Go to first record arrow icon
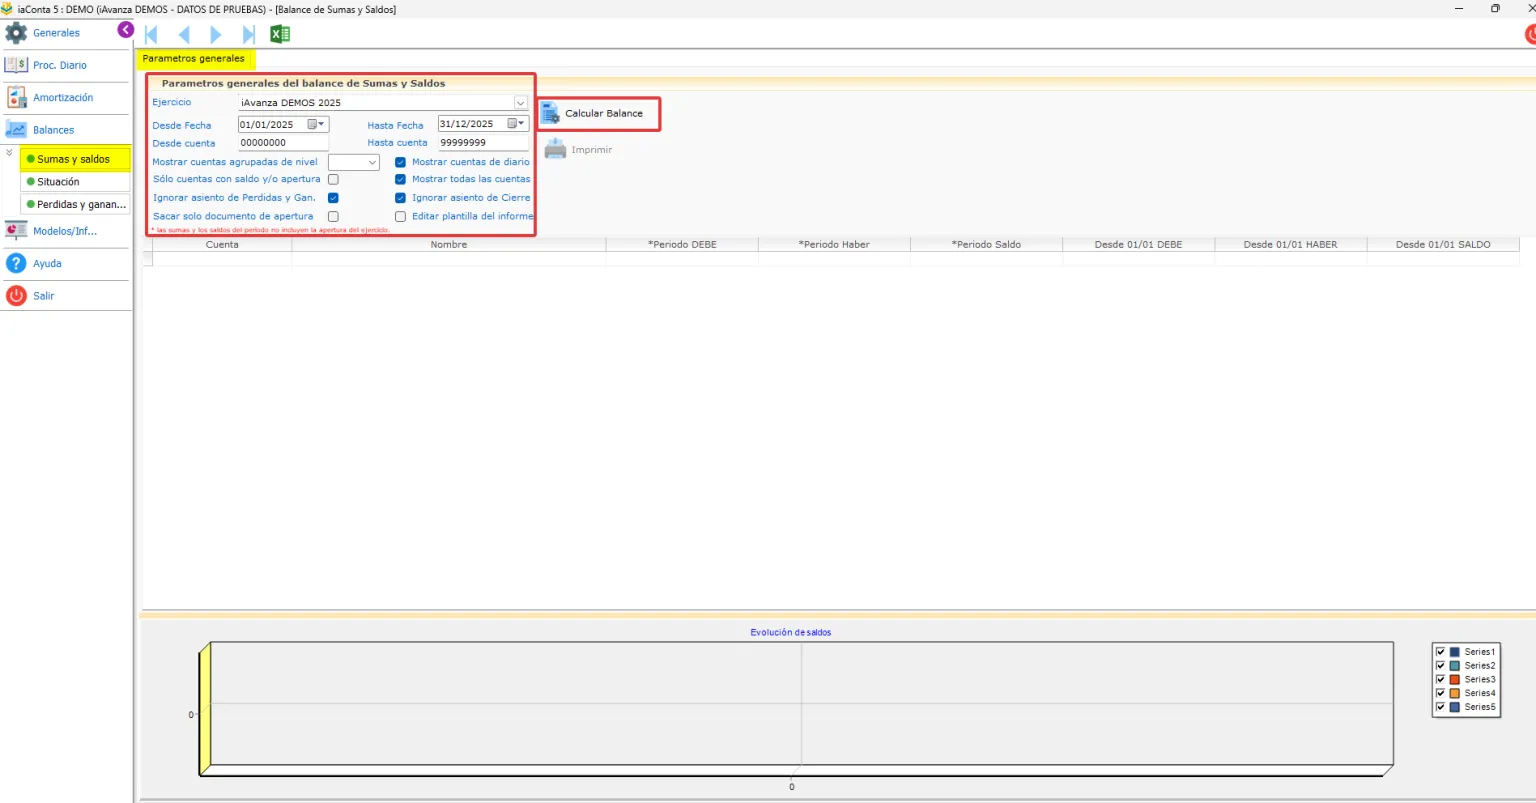This screenshot has width=1536, height=803. pyautogui.click(x=152, y=34)
